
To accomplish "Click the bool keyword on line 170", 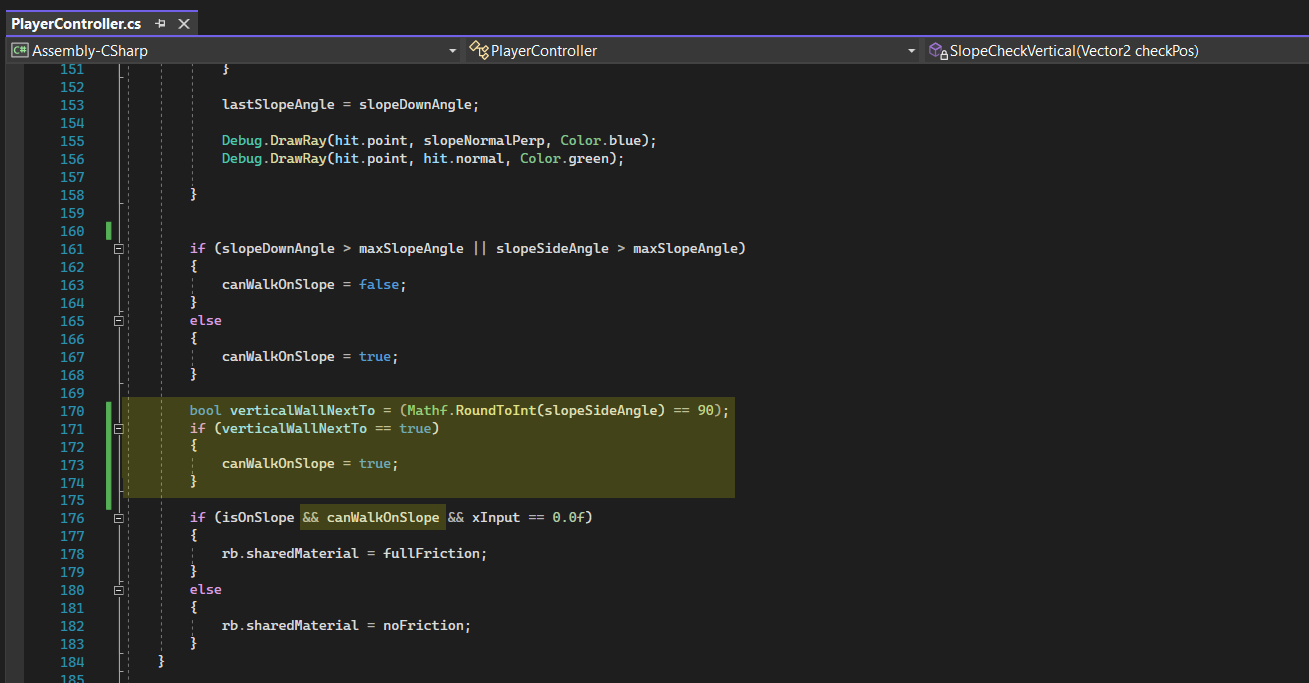I will point(206,410).
